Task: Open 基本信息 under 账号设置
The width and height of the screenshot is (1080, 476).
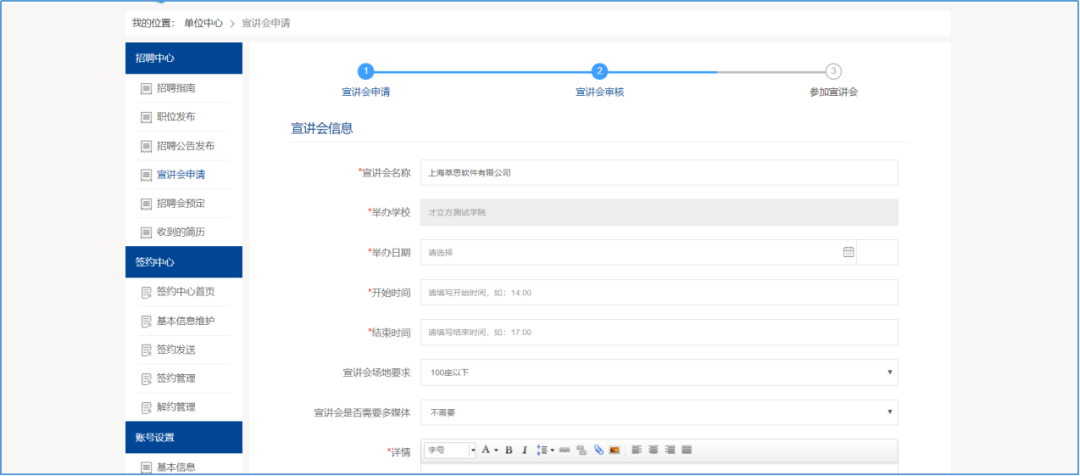Action: pos(176,467)
